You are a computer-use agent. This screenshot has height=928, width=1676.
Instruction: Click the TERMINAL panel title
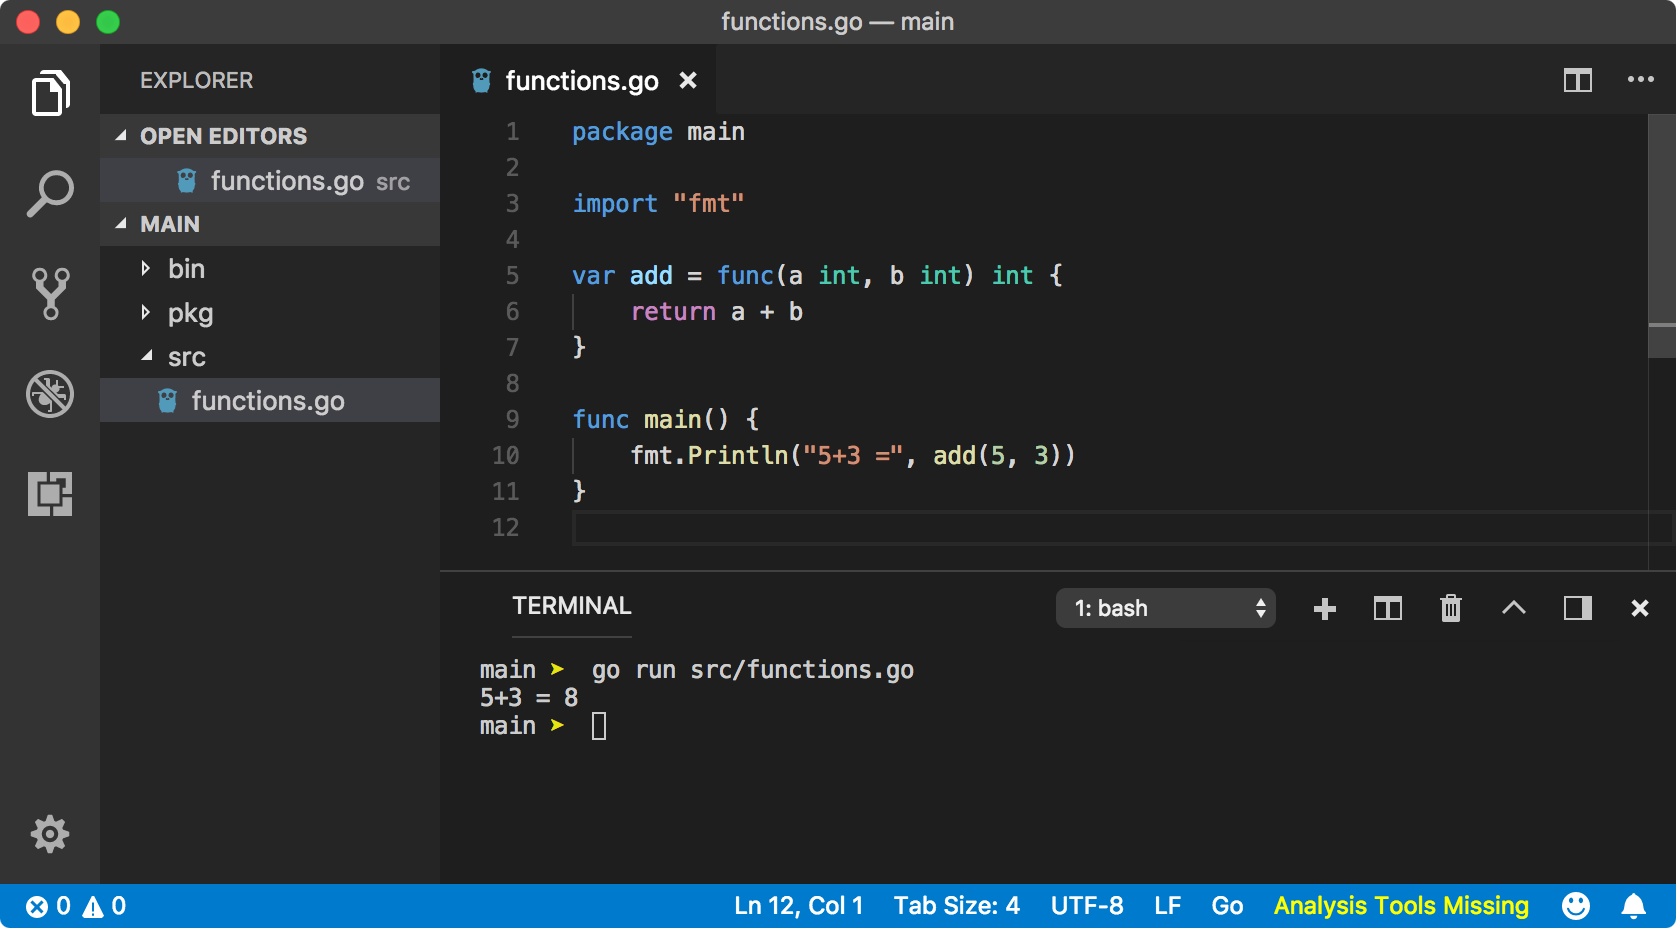(571, 605)
